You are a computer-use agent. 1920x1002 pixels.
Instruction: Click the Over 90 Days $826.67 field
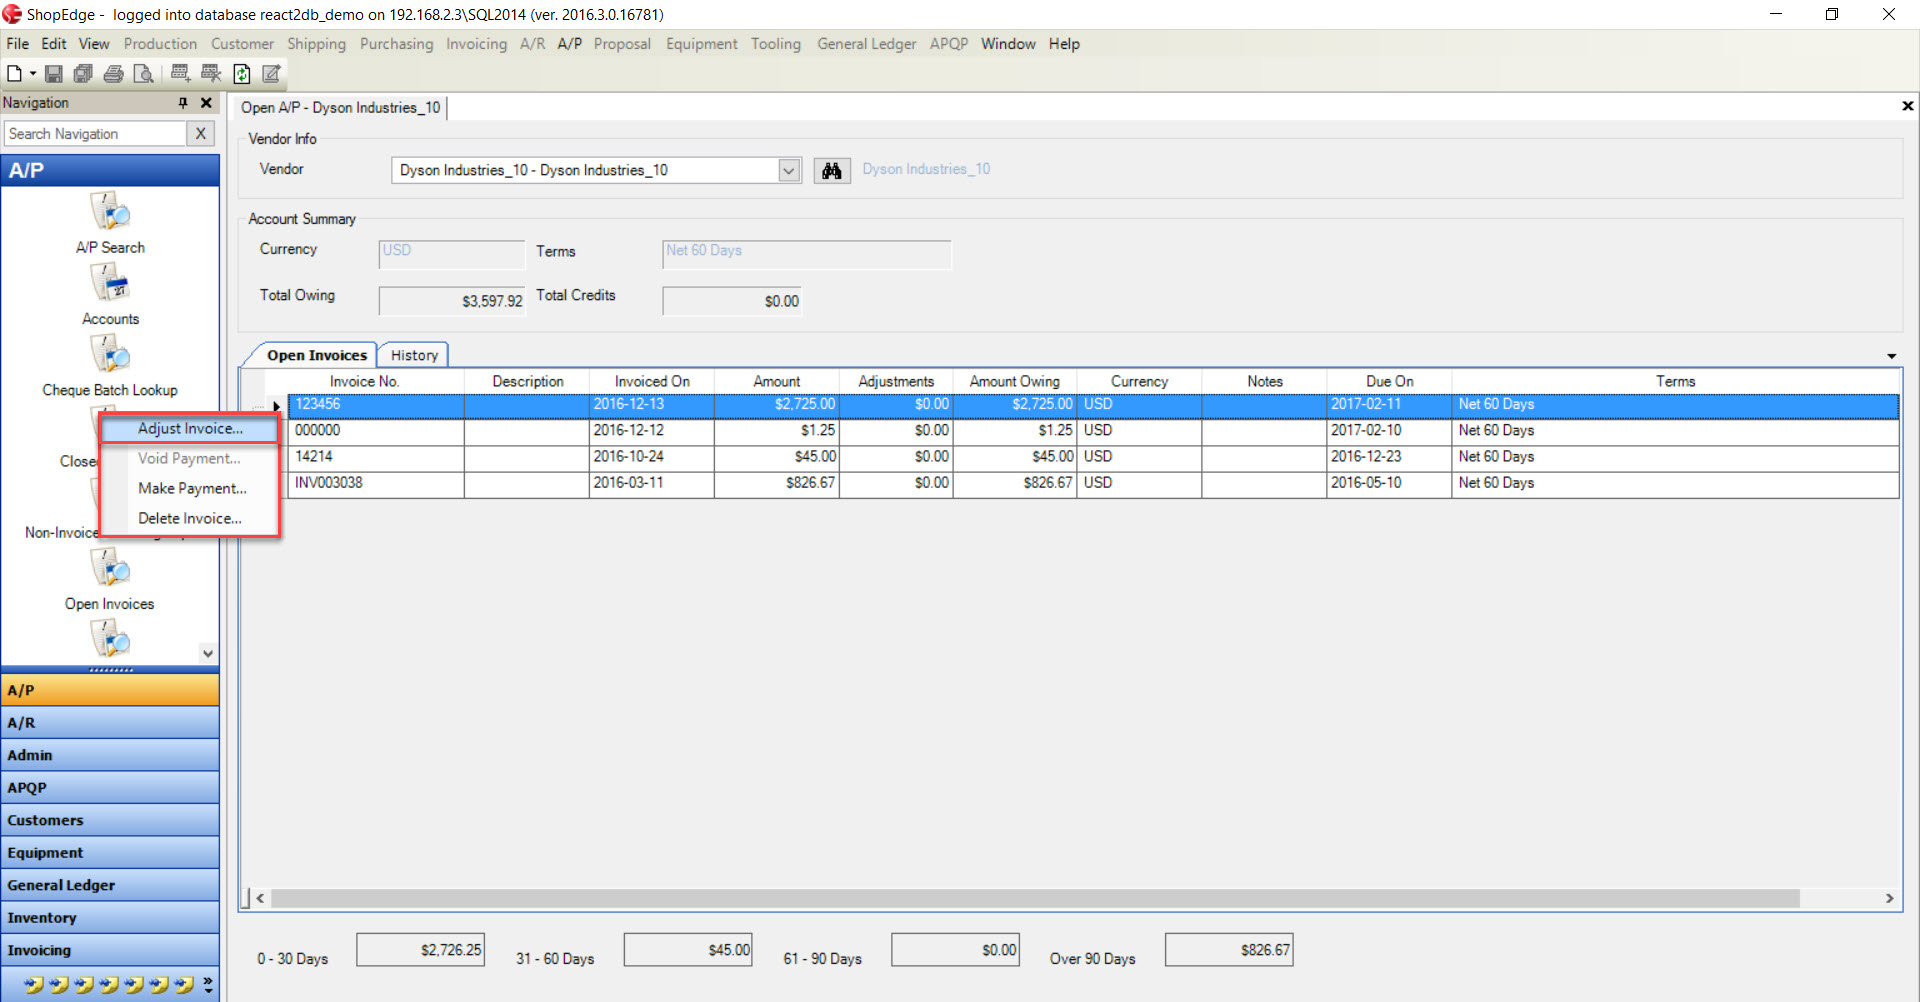tap(1228, 950)
